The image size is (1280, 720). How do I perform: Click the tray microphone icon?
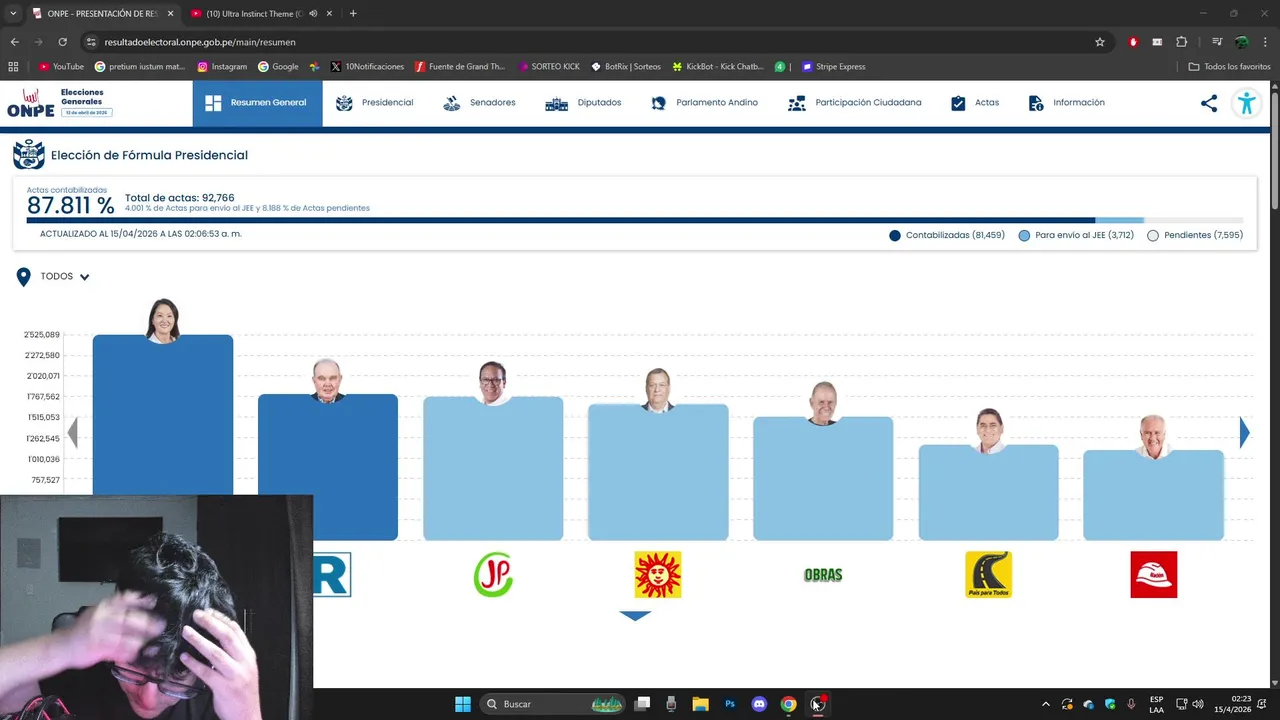click(1131, 704)
